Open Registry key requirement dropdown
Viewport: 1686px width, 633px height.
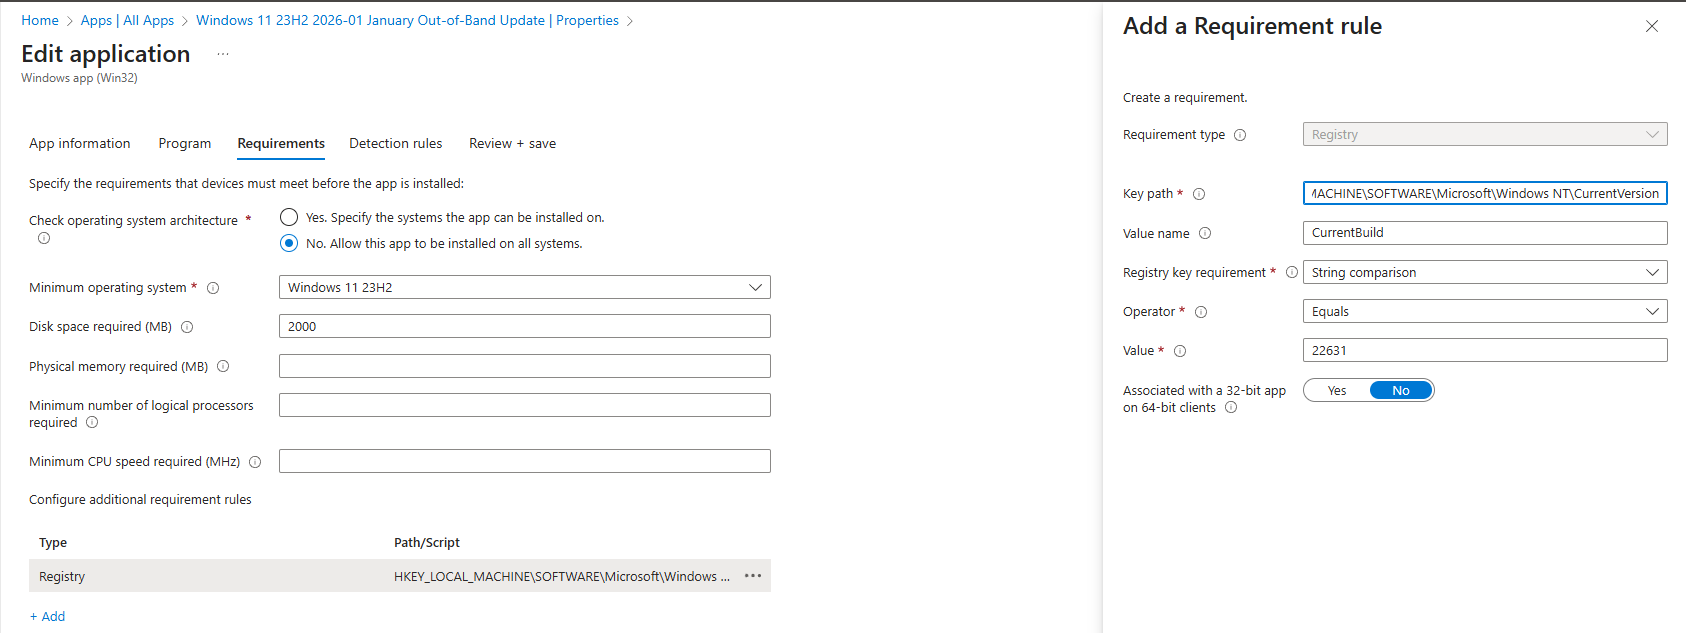click(1485, 272)
